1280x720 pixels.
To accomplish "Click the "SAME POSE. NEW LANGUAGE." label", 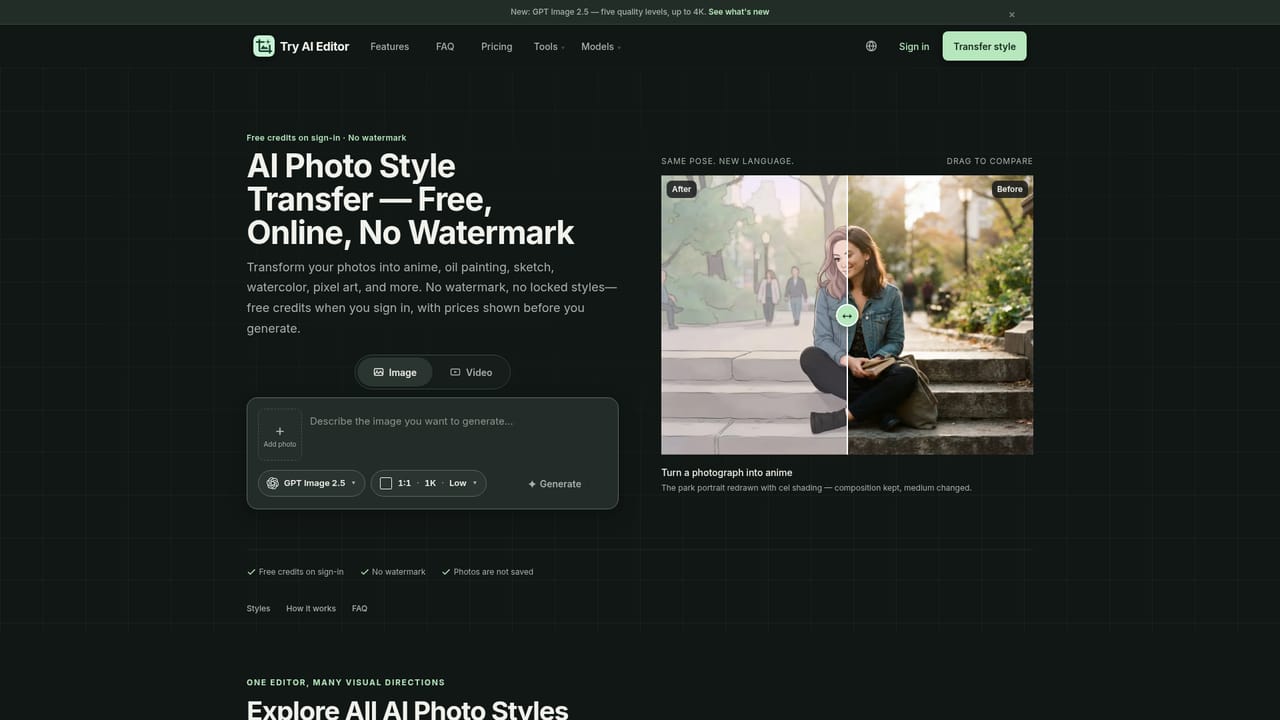I will click(x=727, y=161).
